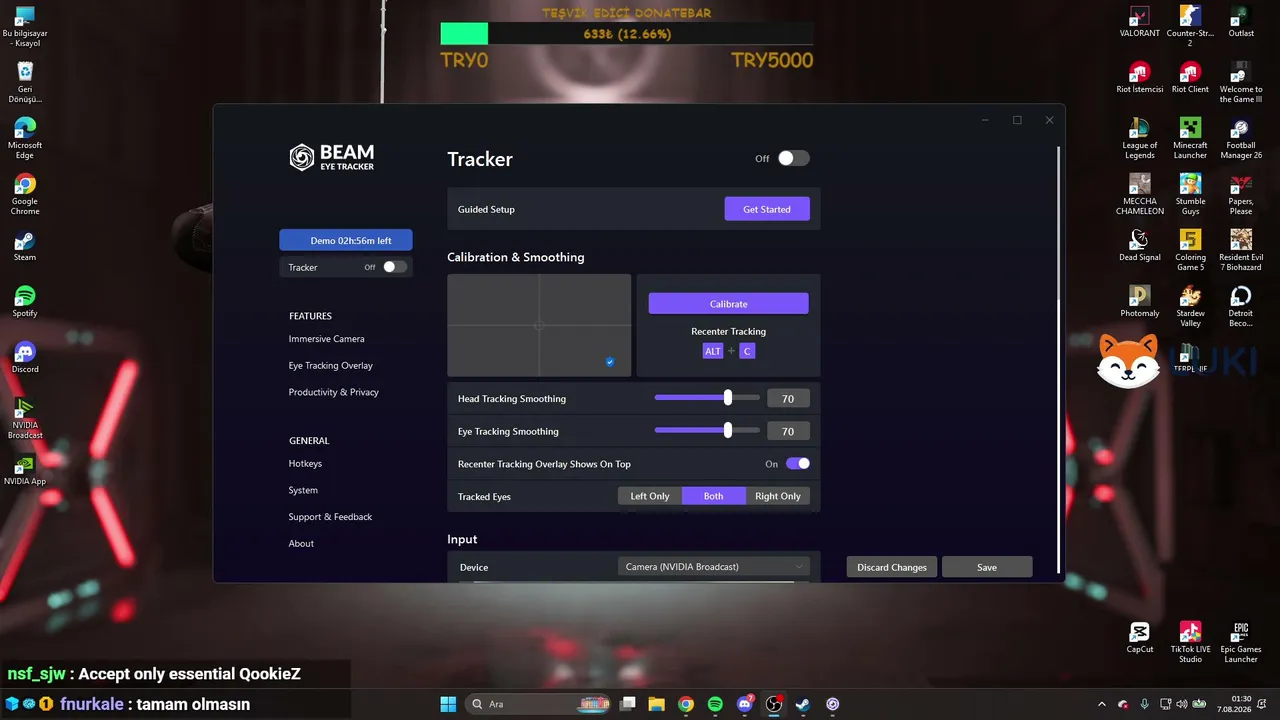The height and width of the screenshot is (720, 1280).
Task: Select the Stumble Guys desktop icon
Action: pyautogui.click(x=1190, y=195)
